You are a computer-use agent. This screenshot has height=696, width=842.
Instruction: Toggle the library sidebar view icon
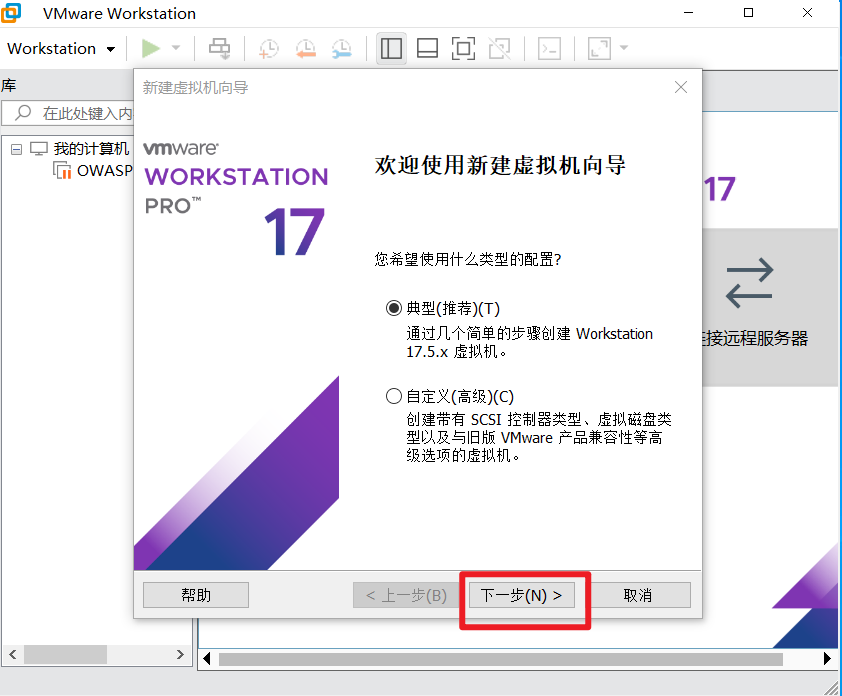tap(391, 48)
